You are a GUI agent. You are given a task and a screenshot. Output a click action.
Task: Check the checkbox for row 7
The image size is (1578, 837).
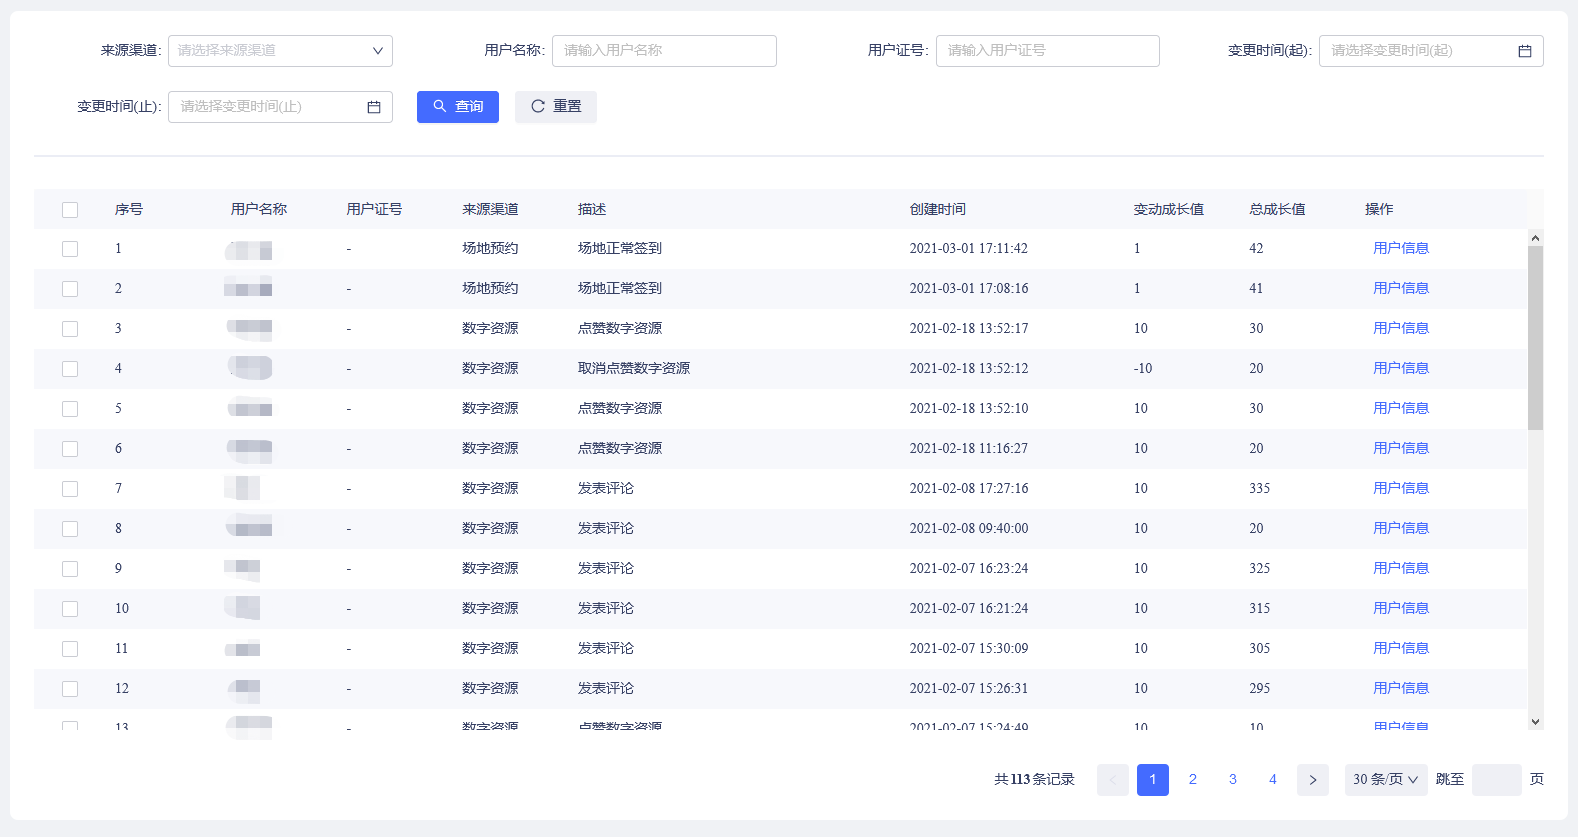coord(70,489)
